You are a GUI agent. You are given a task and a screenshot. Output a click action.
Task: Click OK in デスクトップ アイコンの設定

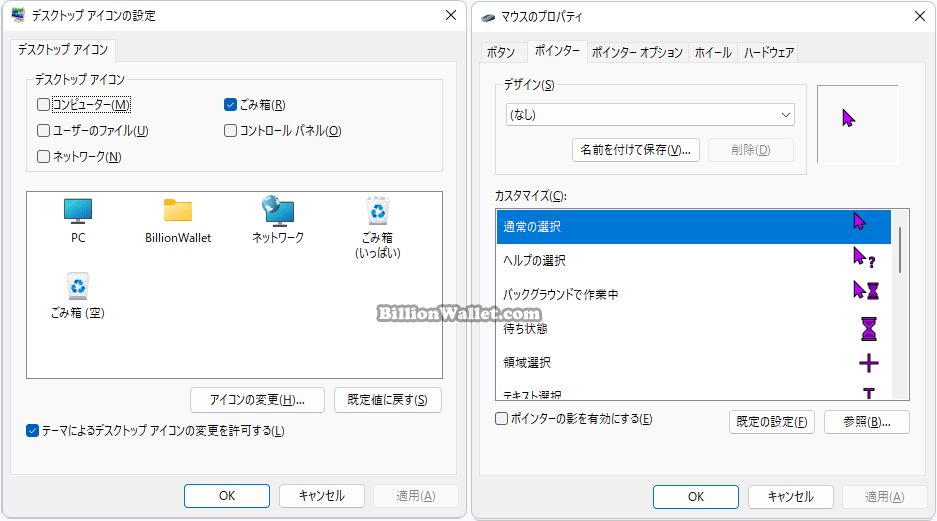point(227,496)
